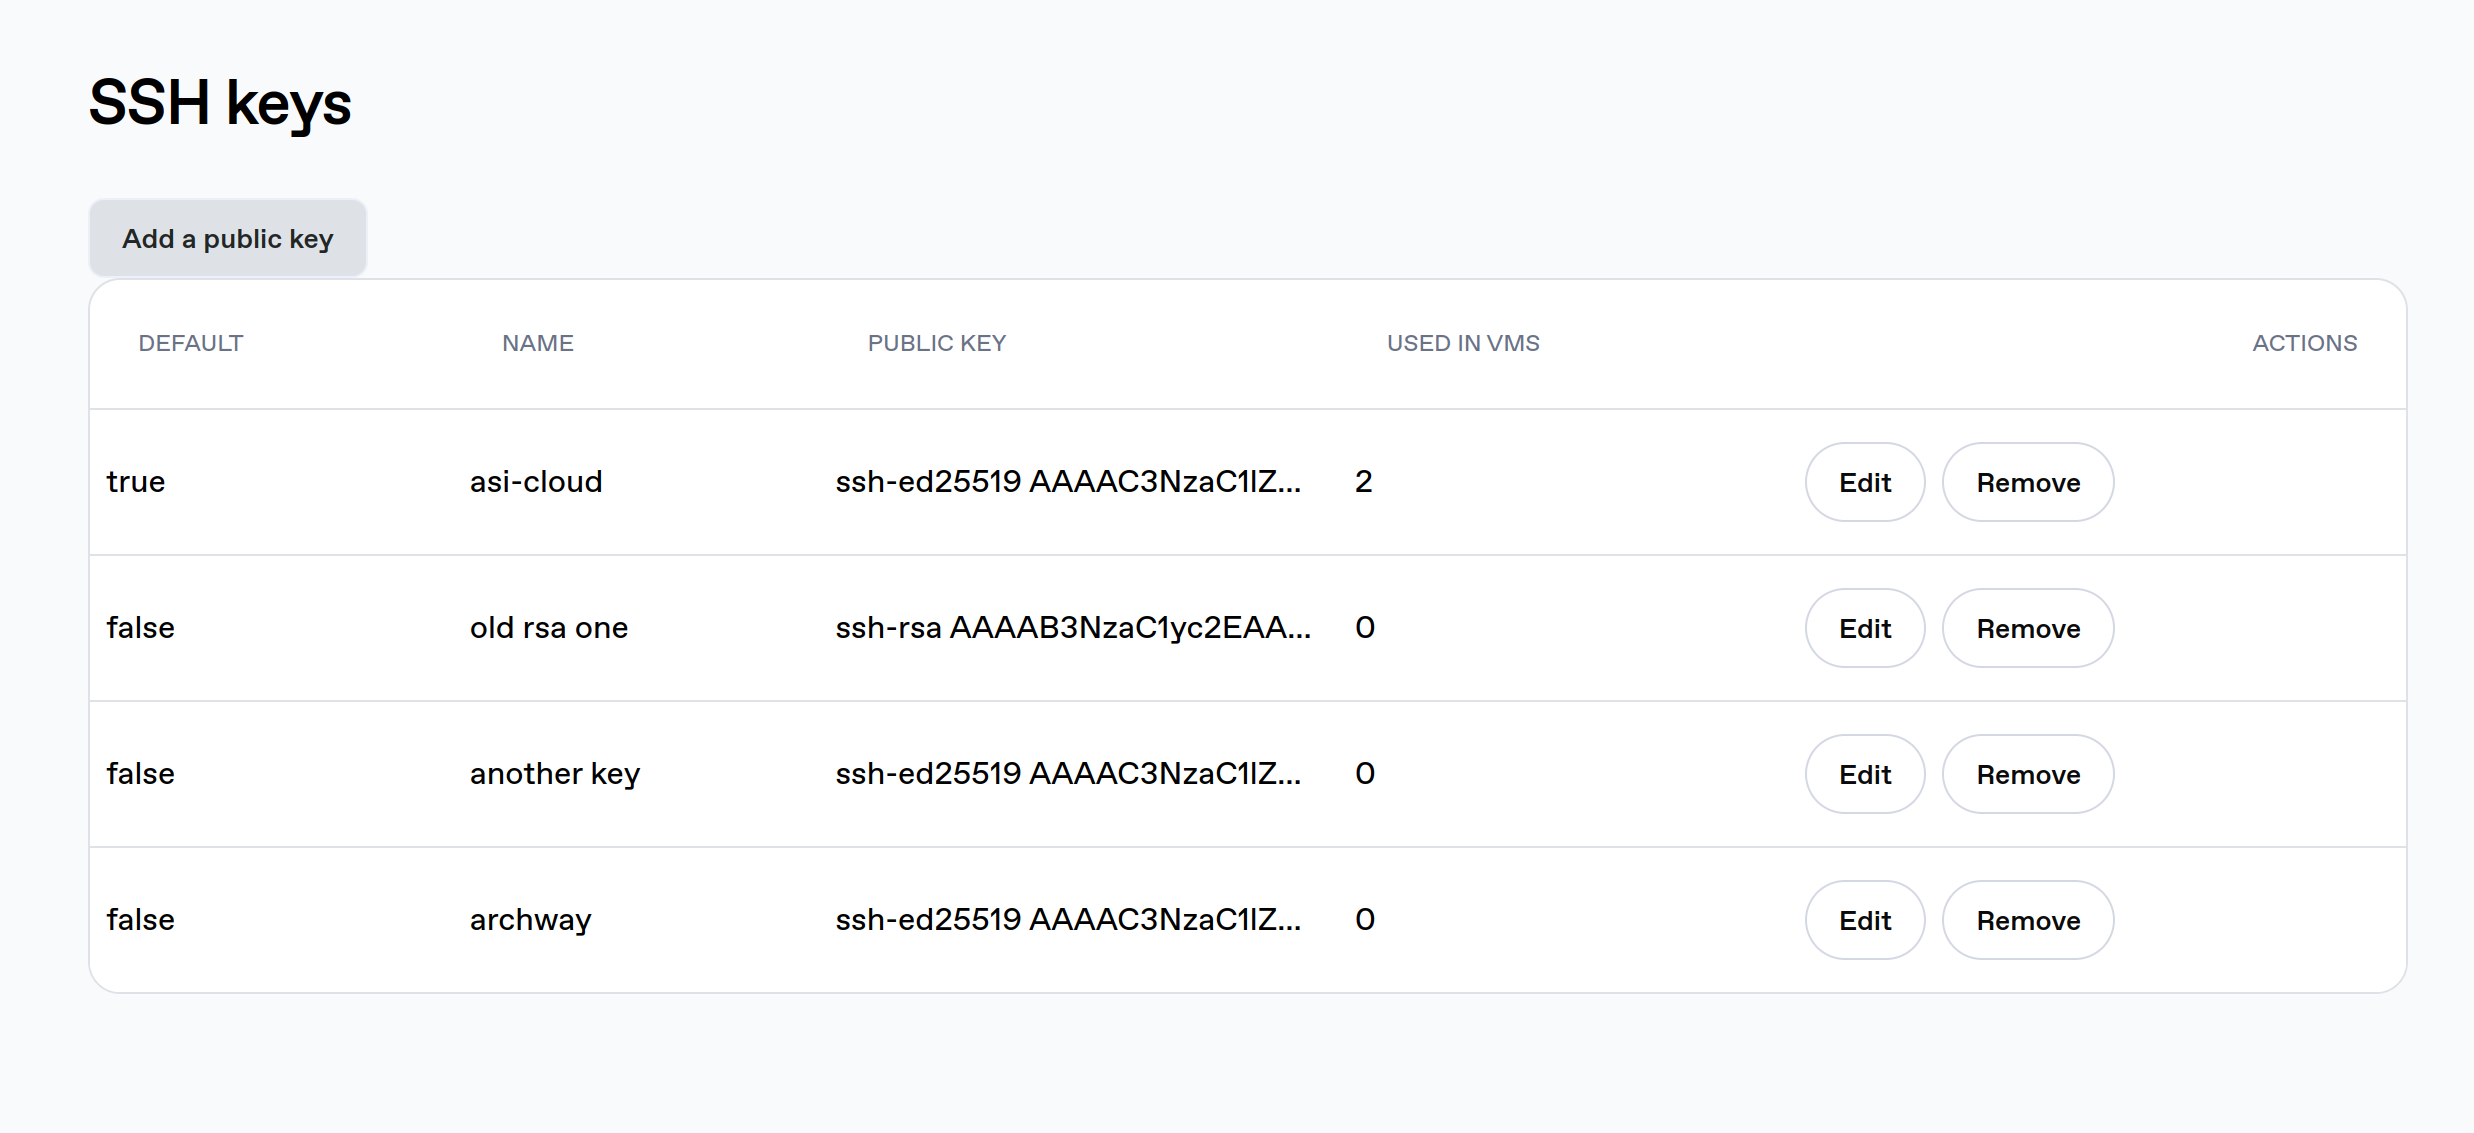
Task: Click the DEFAULT column header
Action: pos(190,342)
